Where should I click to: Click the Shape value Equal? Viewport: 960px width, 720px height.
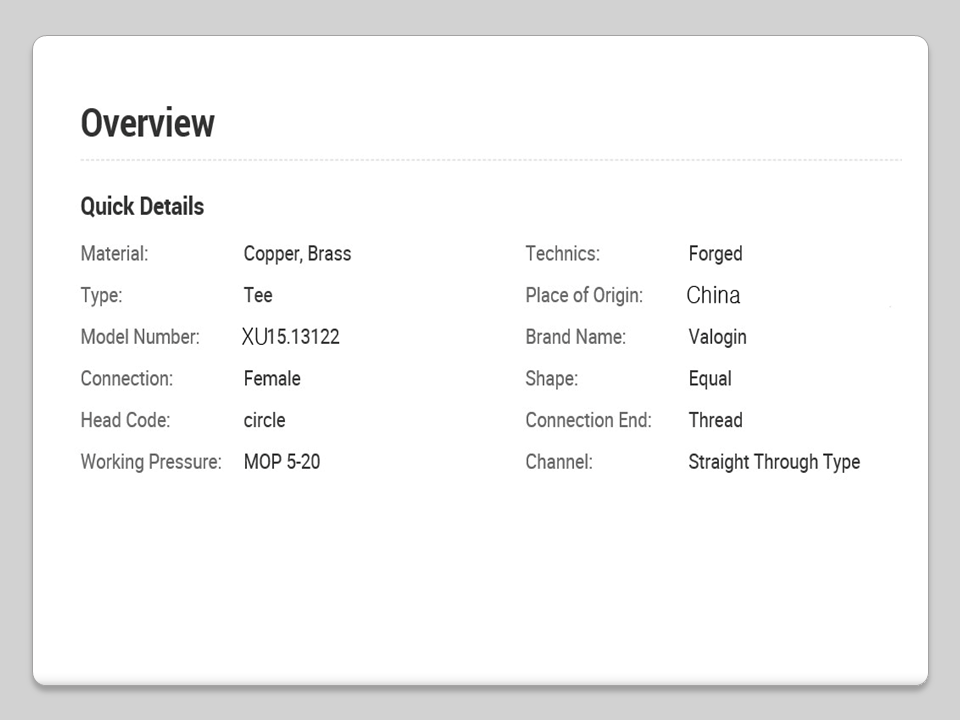[x=710, y=379]
